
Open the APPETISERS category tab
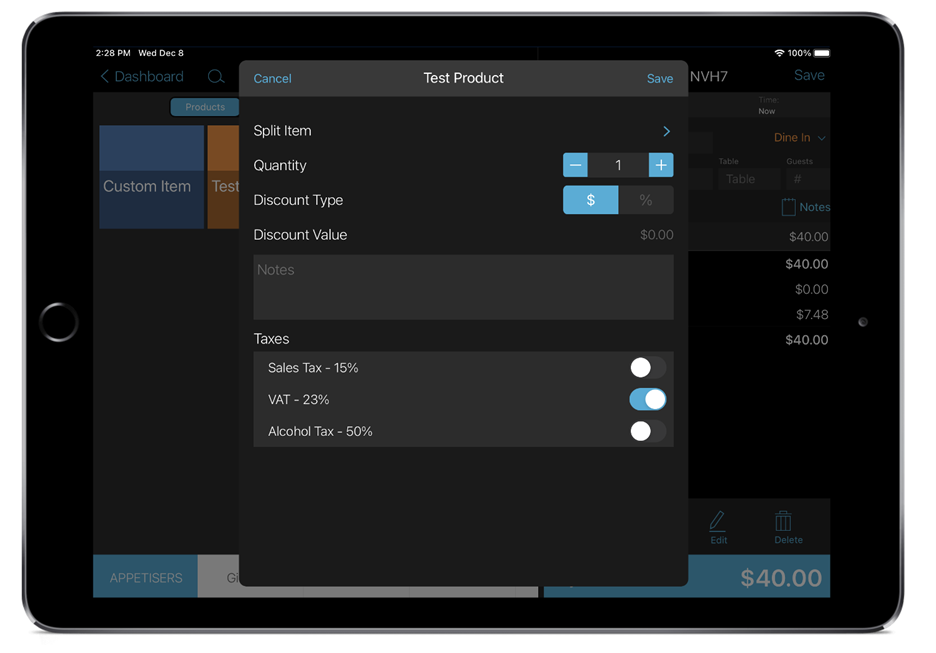point(146,578)
